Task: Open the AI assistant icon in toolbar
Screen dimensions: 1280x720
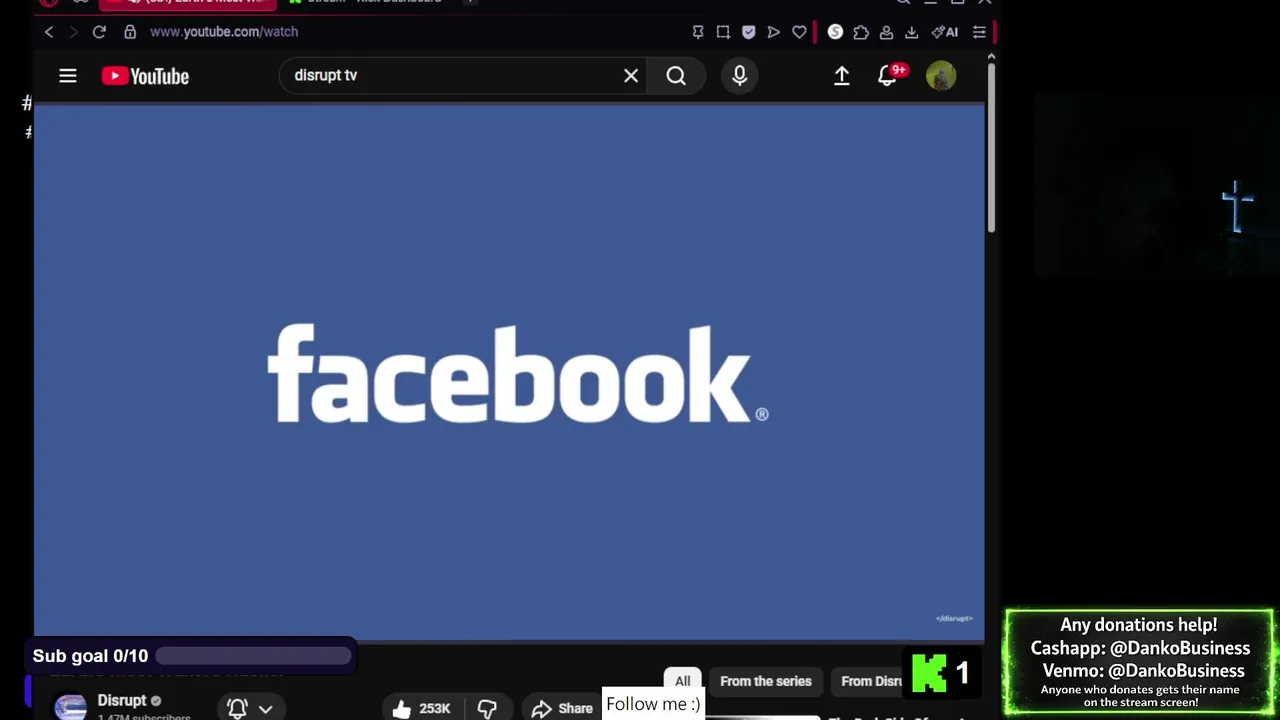Action: point(945,32)
